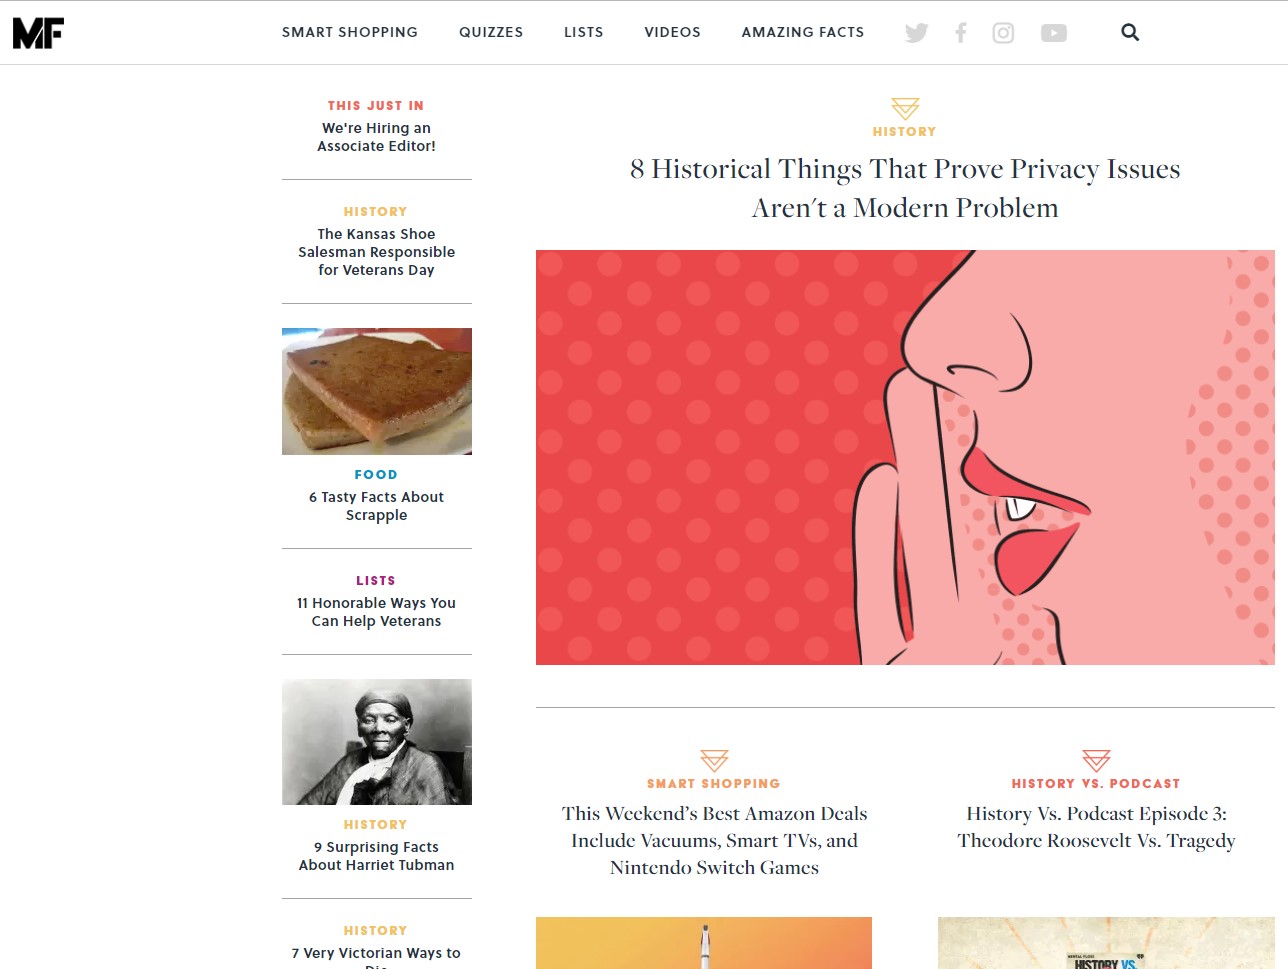Open the search magnifier icon

1130,32
